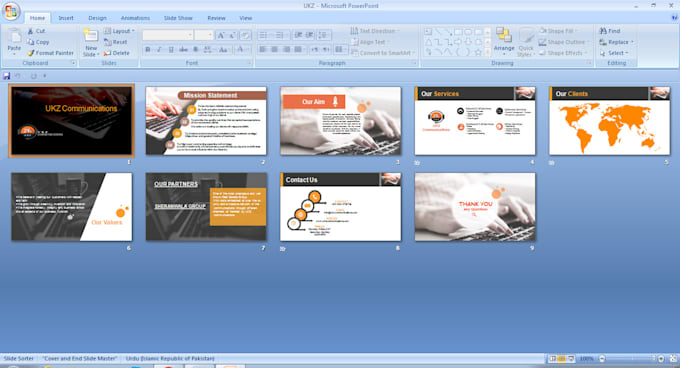680x368 pixels.
Task: Open the View ribbon tab
Action: 245,18
